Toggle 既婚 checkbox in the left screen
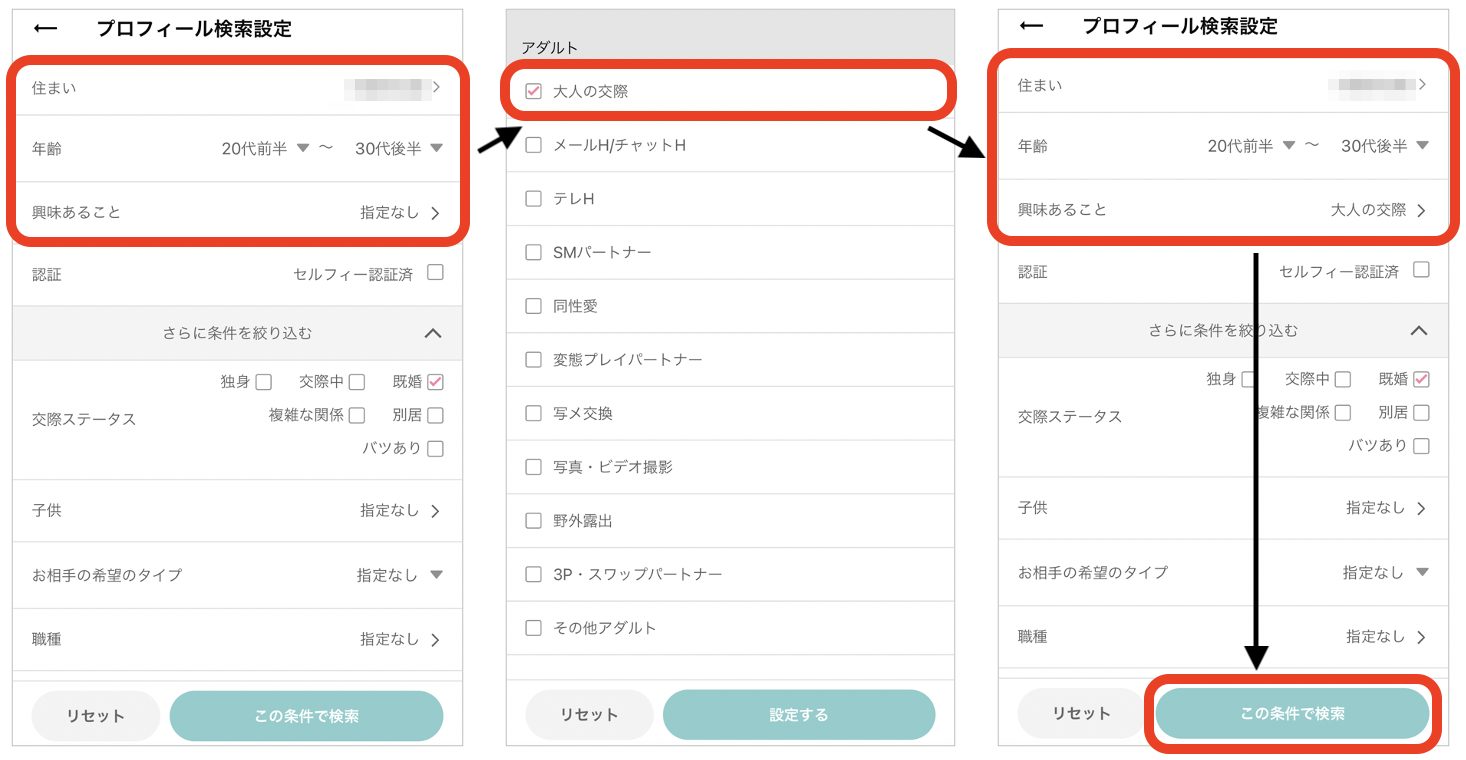The image size is (1466, 760). click(x=435, y=382)
